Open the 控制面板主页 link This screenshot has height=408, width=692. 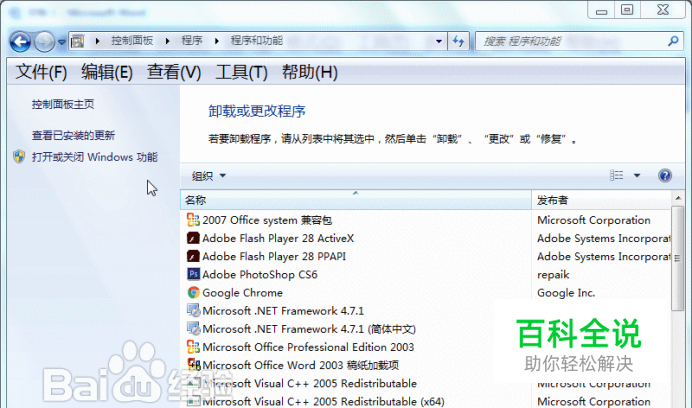pyautogui.click(x=63, y=104)
